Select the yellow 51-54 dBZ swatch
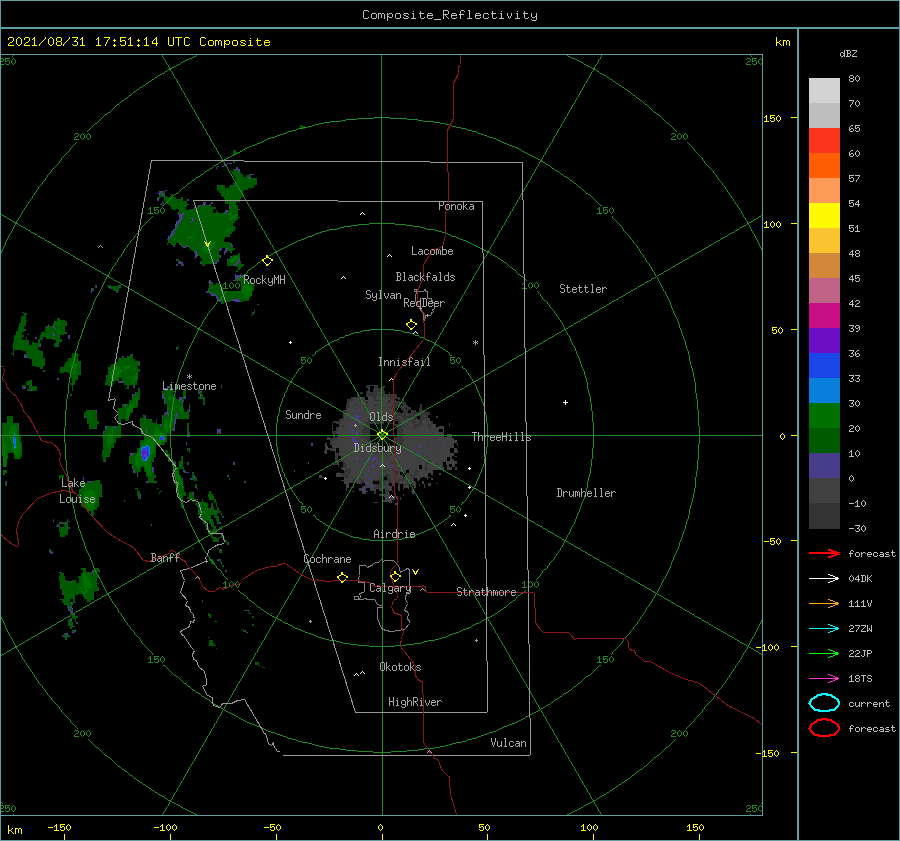Viewport: 900px width, 841px height. (824, 216)
